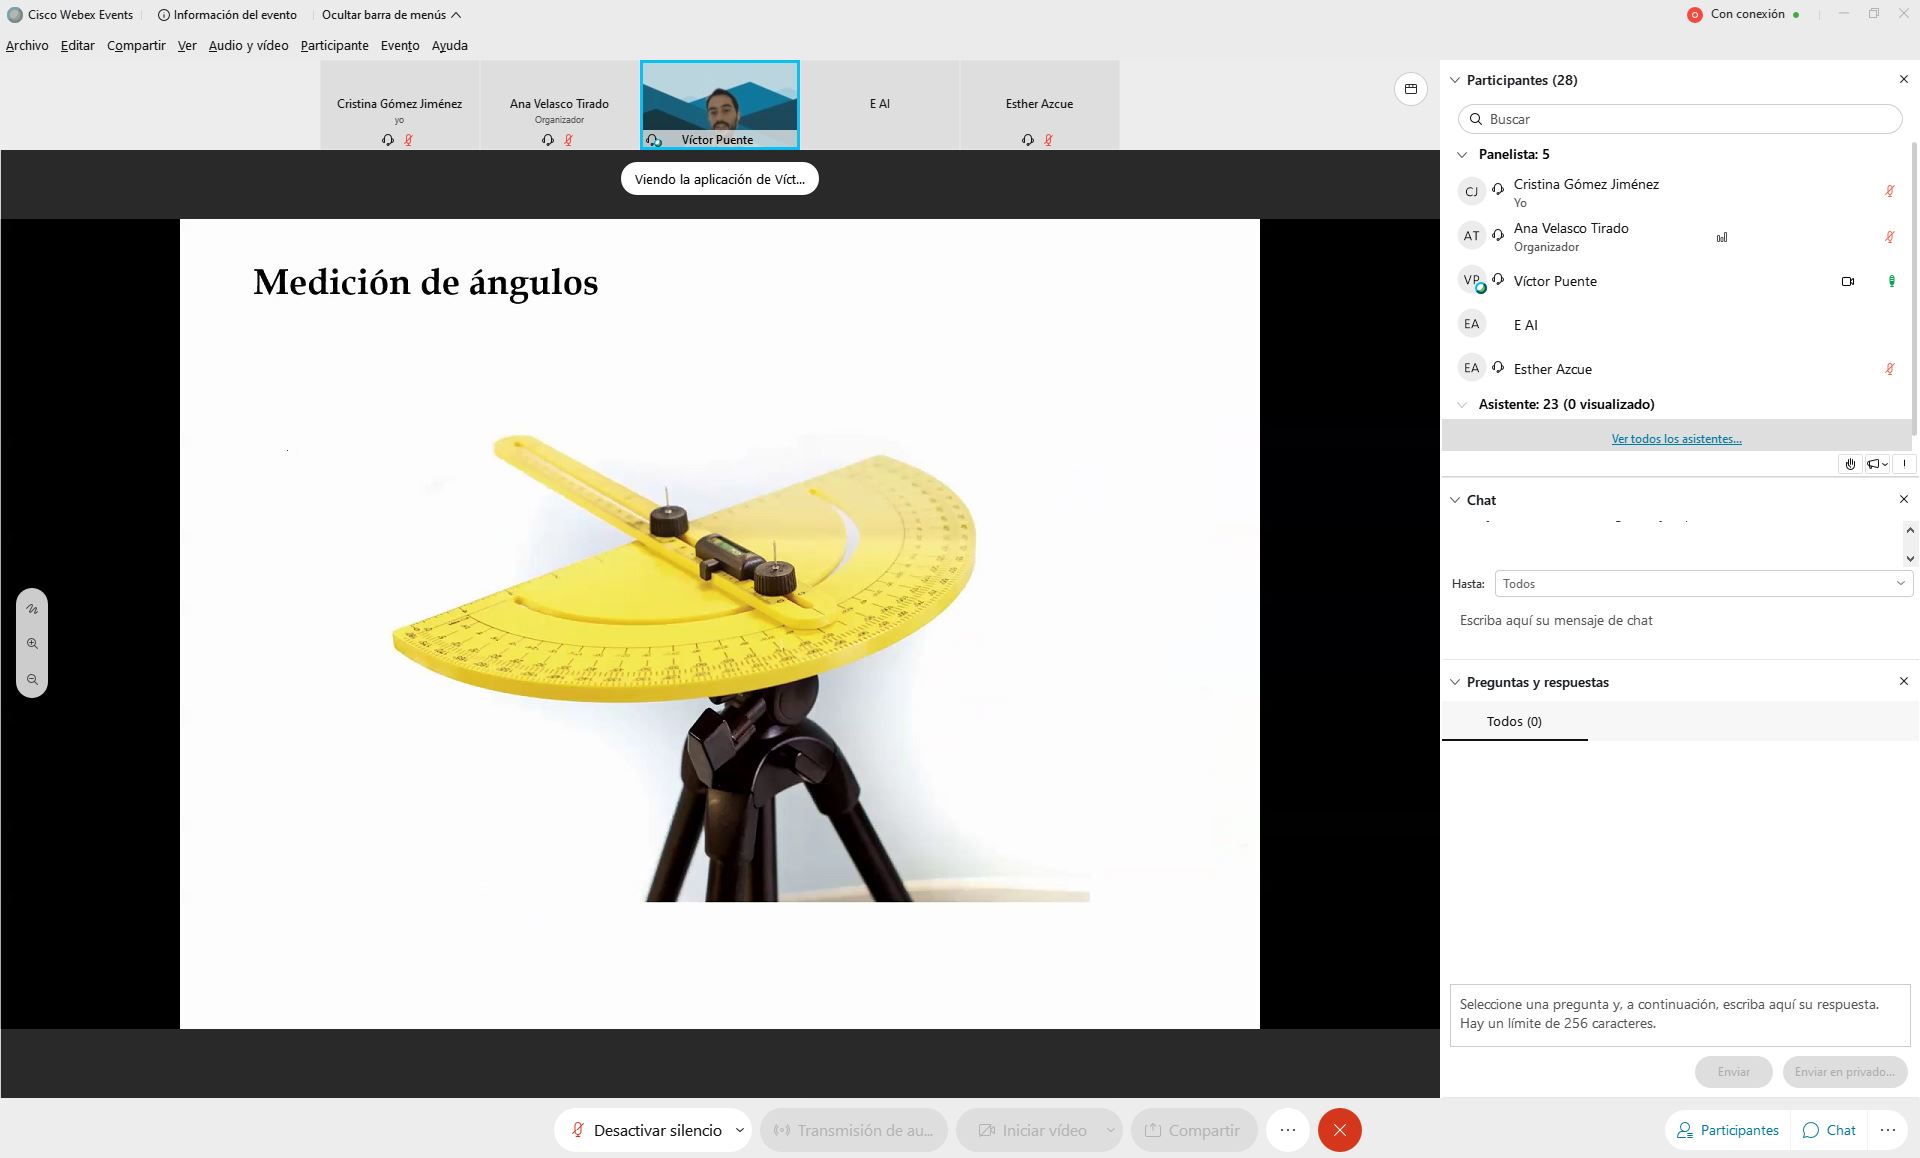
Task: Click Ver todos los asistentes link
Action: (1676, 439)
